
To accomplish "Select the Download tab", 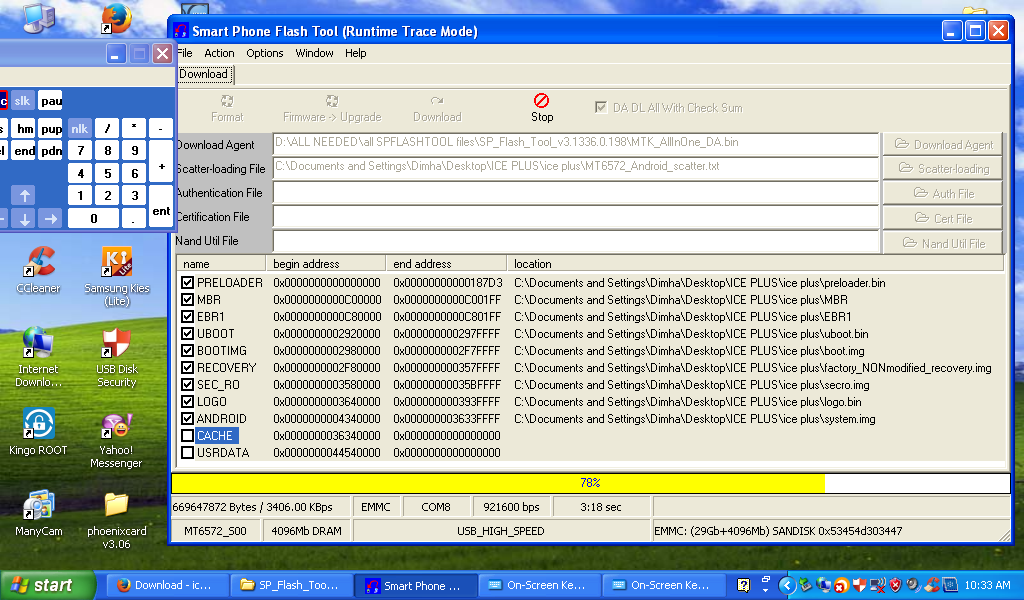I will [204, 74].
